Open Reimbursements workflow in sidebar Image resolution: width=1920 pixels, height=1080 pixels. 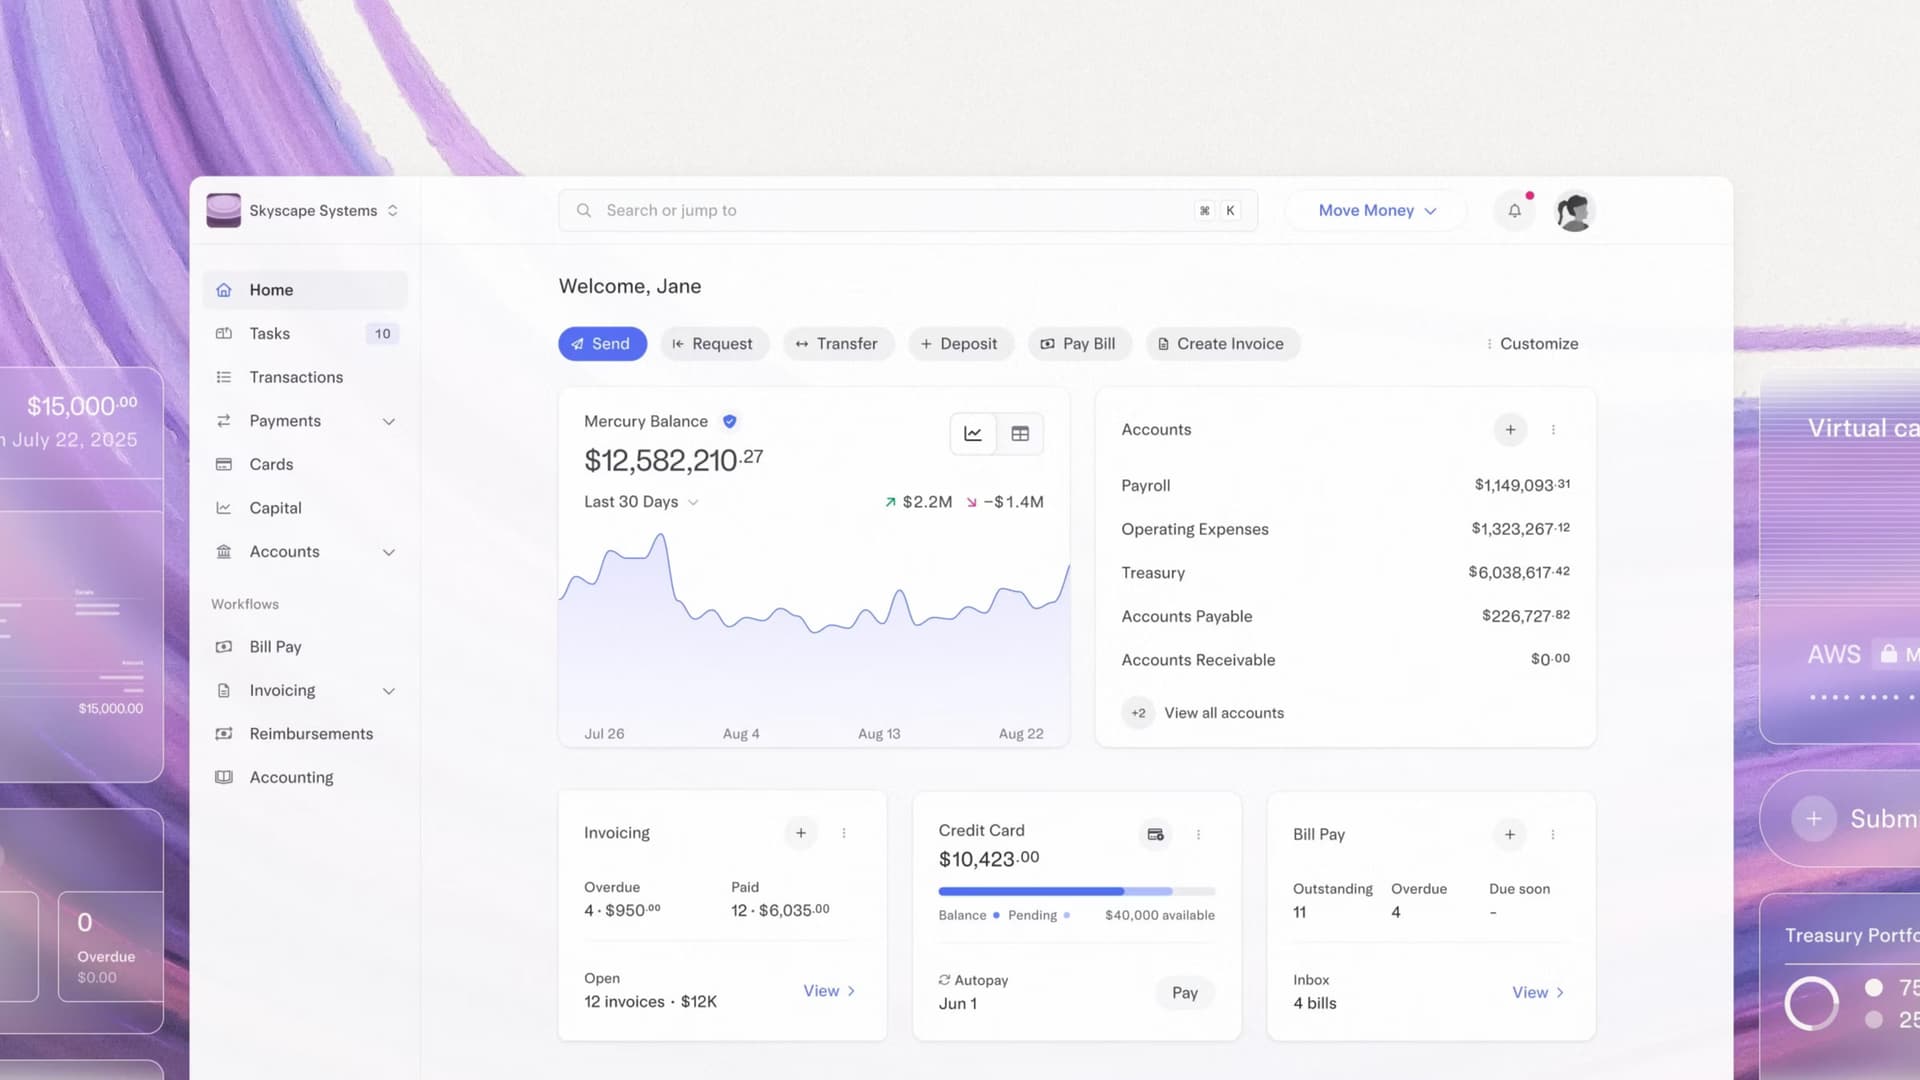(311, 734)
